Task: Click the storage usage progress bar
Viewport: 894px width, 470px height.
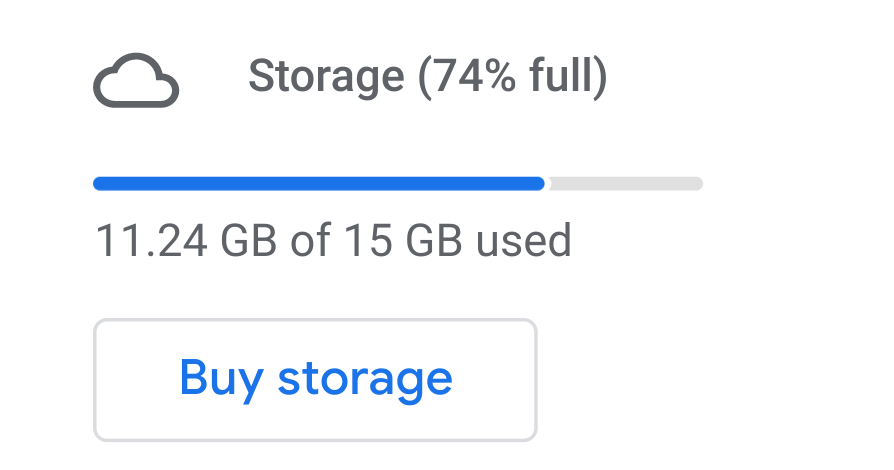Action: click(398, 184)
